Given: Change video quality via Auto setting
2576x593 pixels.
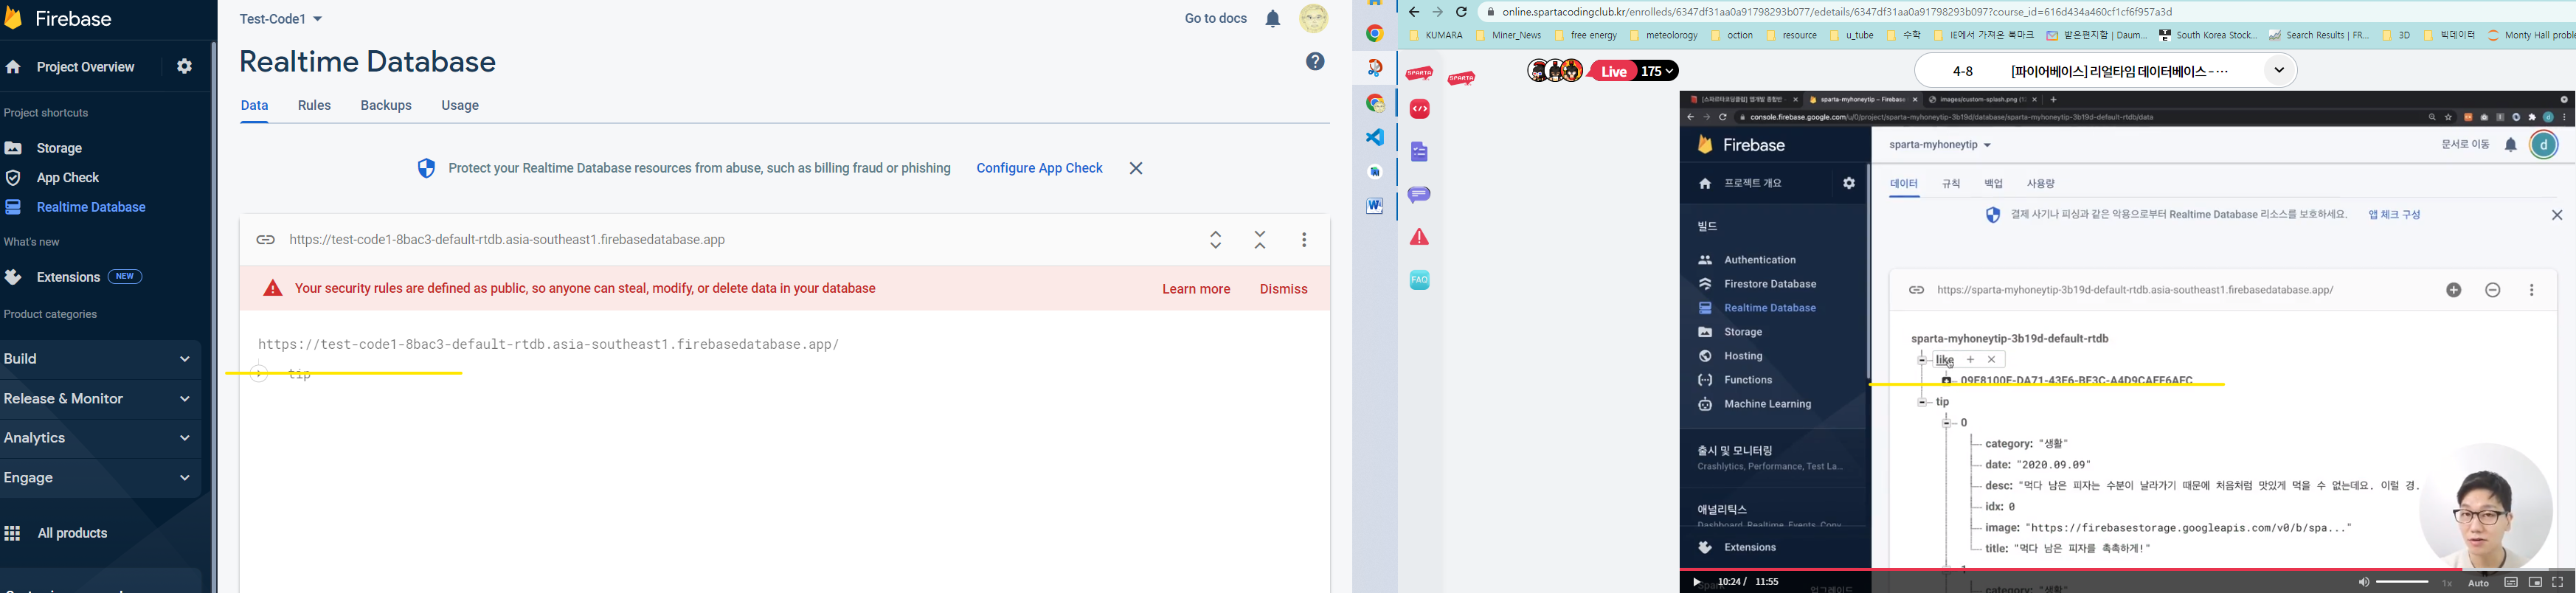Looking at the screenshot, I should 2478,583.
